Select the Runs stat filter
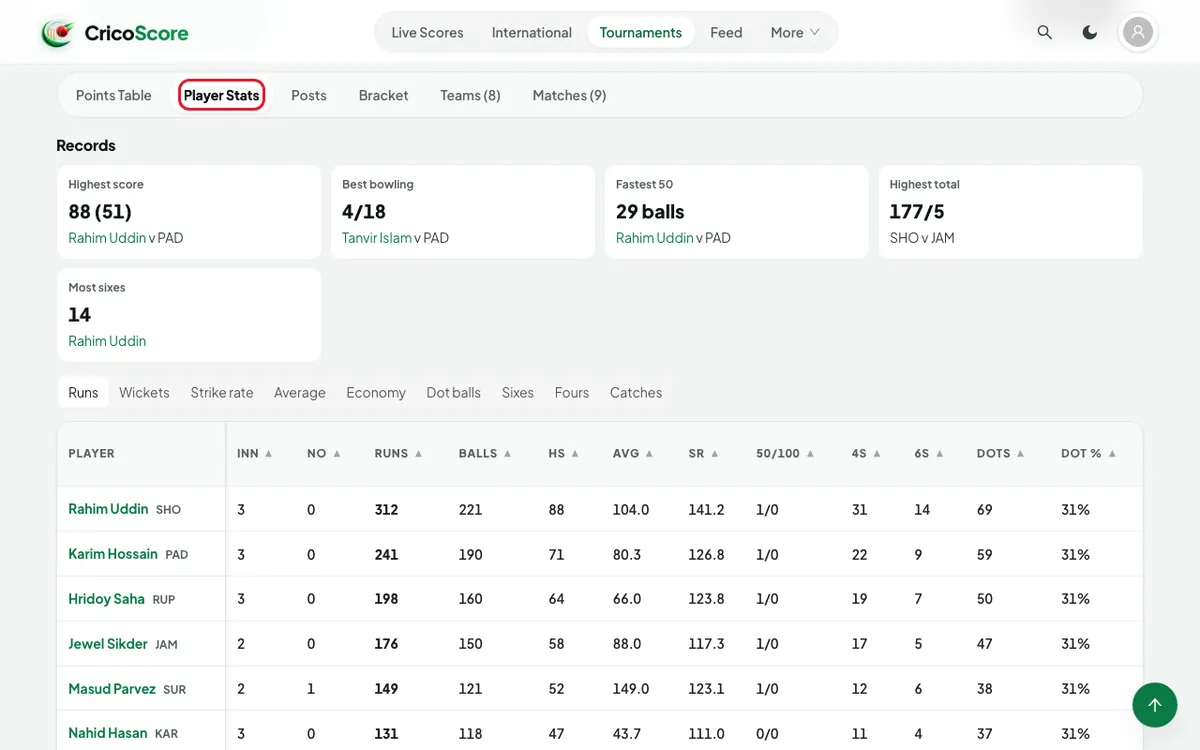The height and width of the screenshot is (750, 1200). [83, 392]
